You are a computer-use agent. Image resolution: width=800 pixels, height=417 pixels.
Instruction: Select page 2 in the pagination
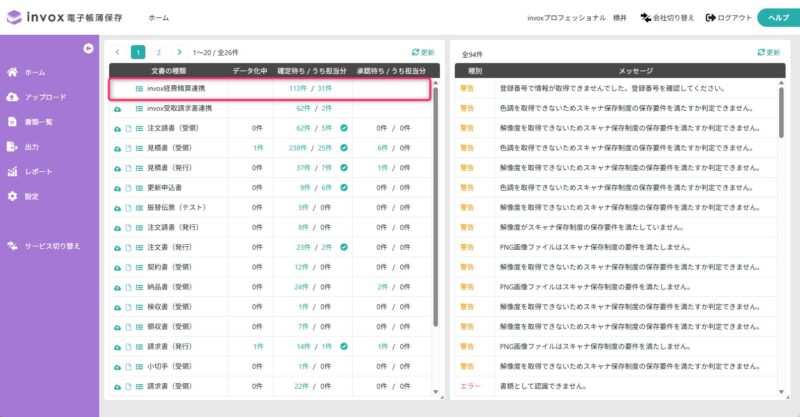[159, 52]
